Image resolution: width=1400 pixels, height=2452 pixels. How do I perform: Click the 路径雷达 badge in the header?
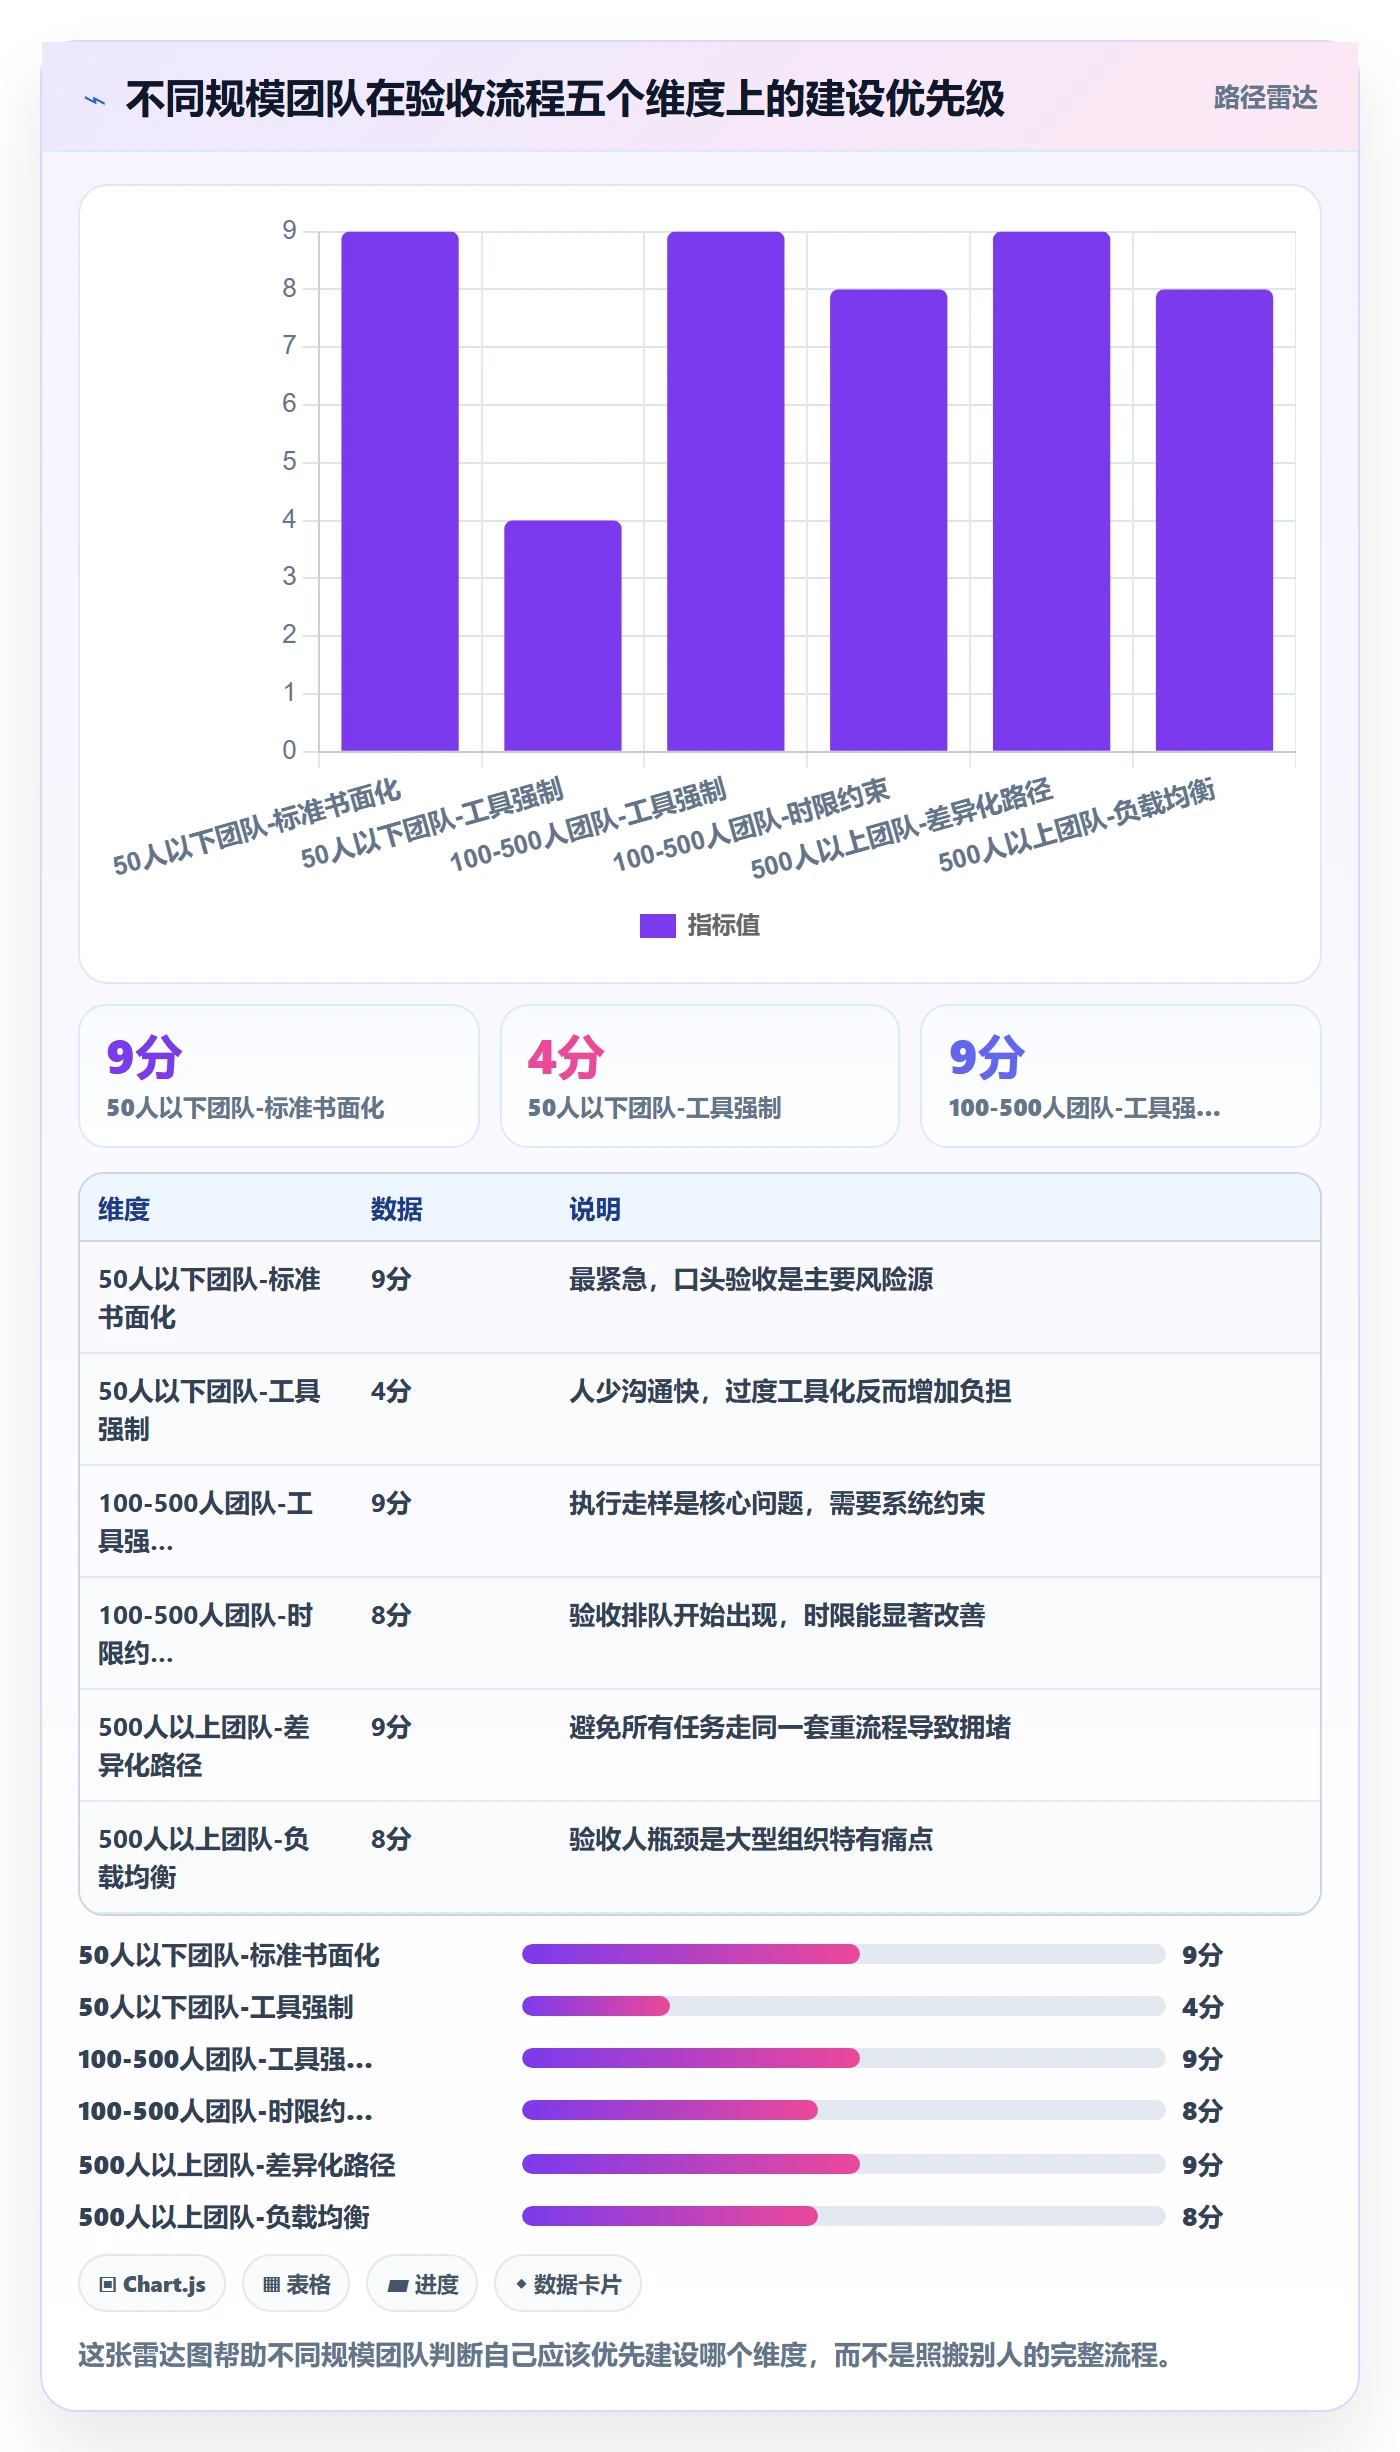click(x=1265, y=98)
